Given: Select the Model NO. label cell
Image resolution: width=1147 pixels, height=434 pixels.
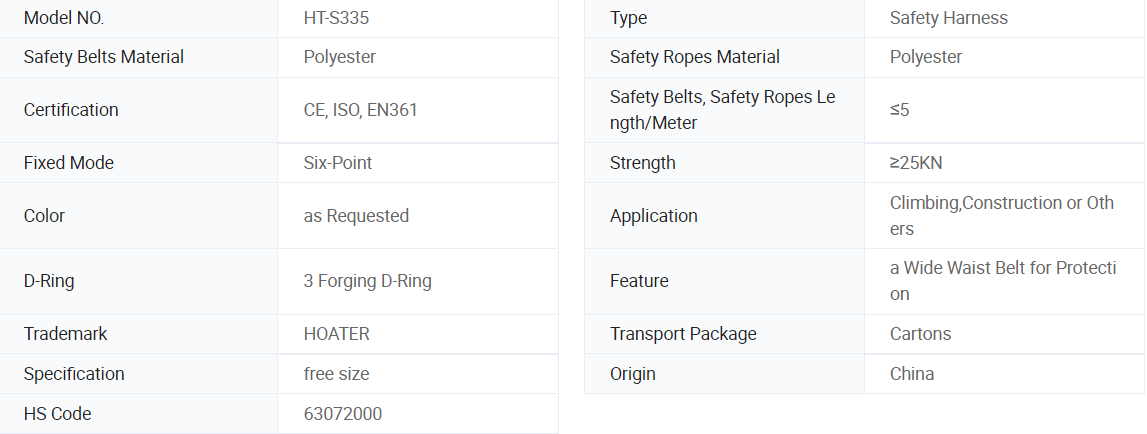Looking at the screenshot, I should (138, 18).
